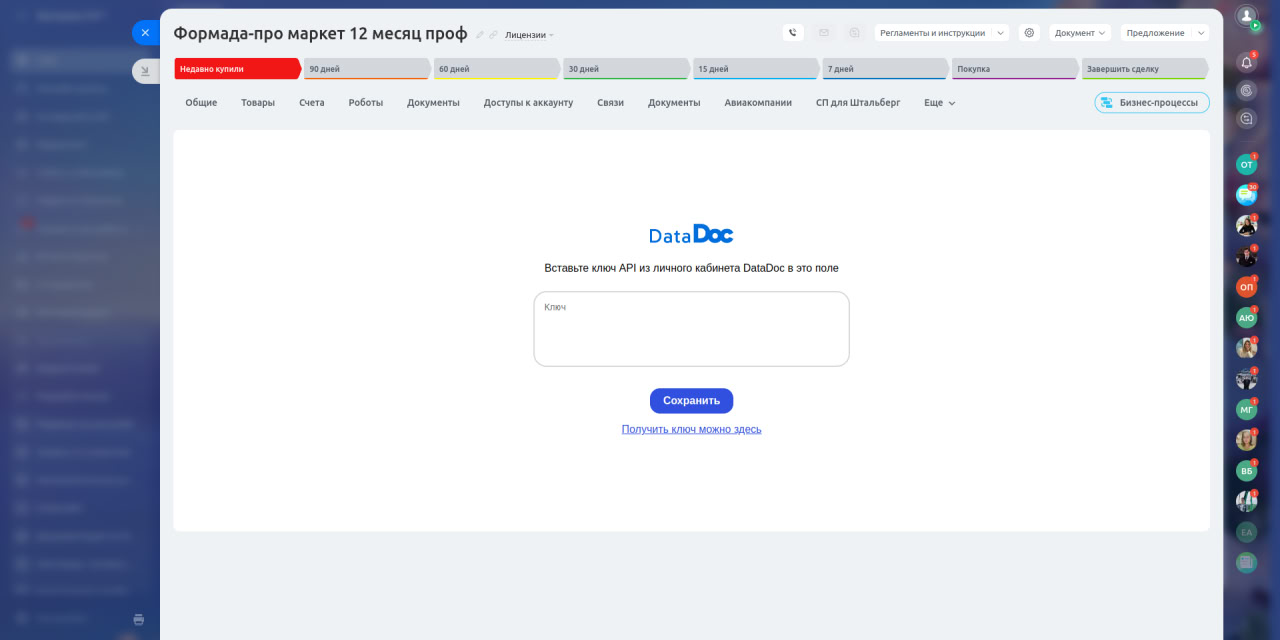
Task: Click the Предложение button label
Action: tap(1155, 33)
